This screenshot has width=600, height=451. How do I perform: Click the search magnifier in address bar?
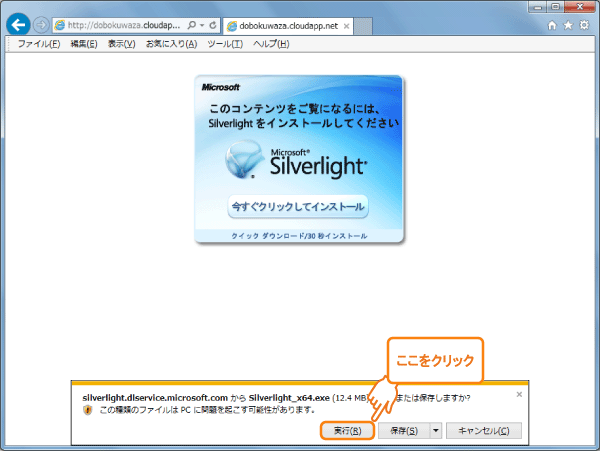(x=192, y=25)
